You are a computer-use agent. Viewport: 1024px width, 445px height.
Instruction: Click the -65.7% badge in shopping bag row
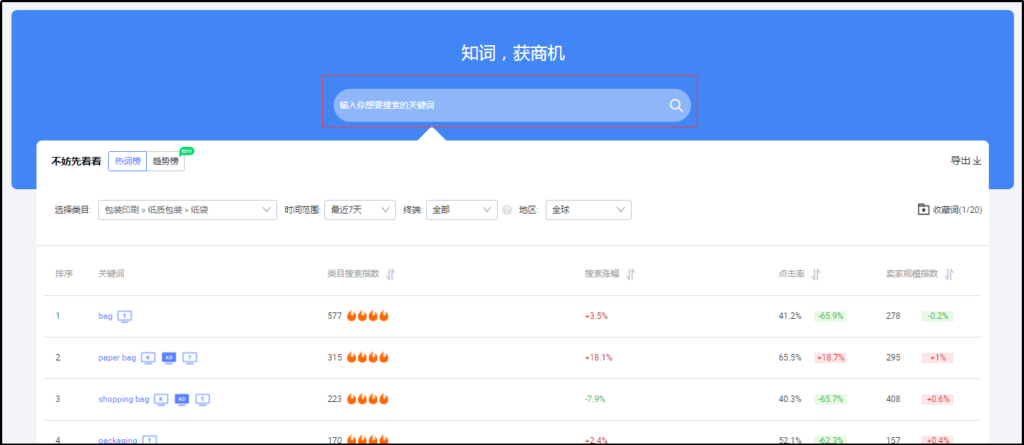click(830, 399)
